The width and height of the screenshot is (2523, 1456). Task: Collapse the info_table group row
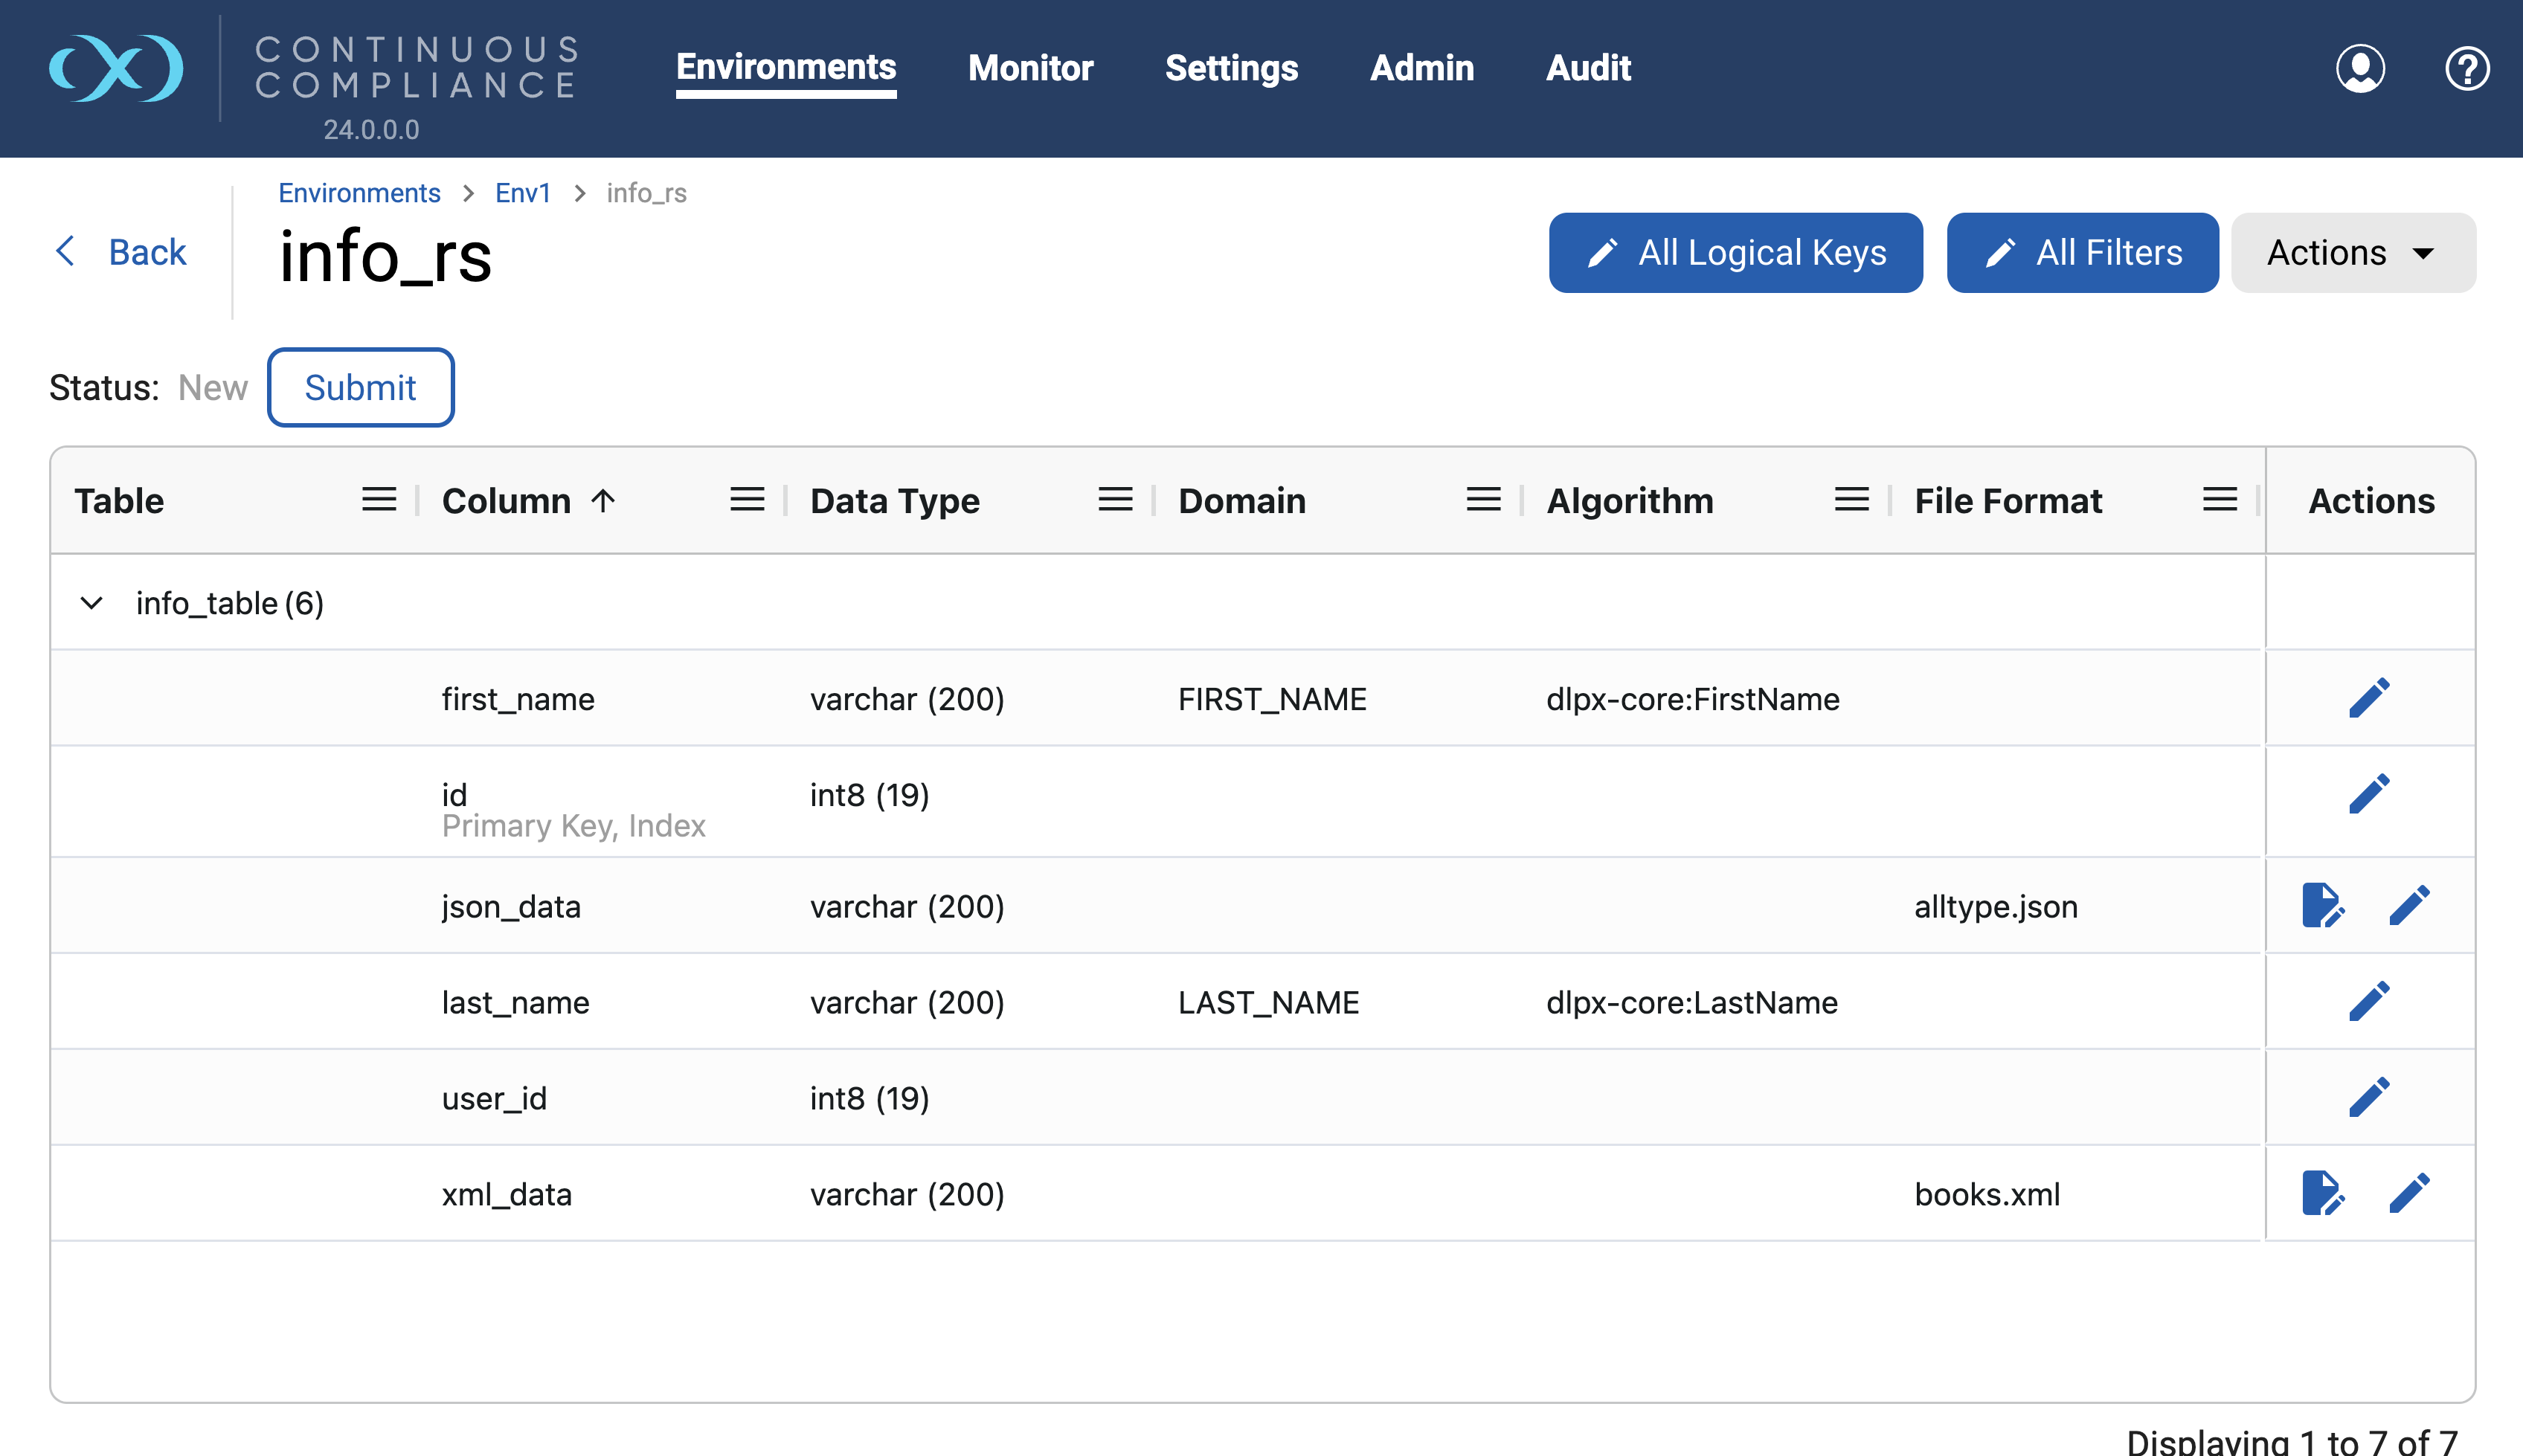(91, 603)
